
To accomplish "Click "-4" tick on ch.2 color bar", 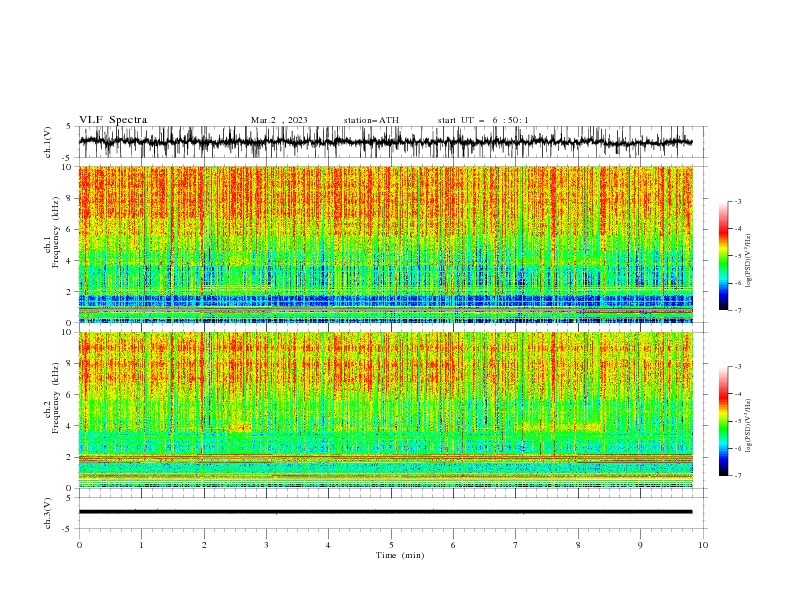I will (x=738, y=394).
